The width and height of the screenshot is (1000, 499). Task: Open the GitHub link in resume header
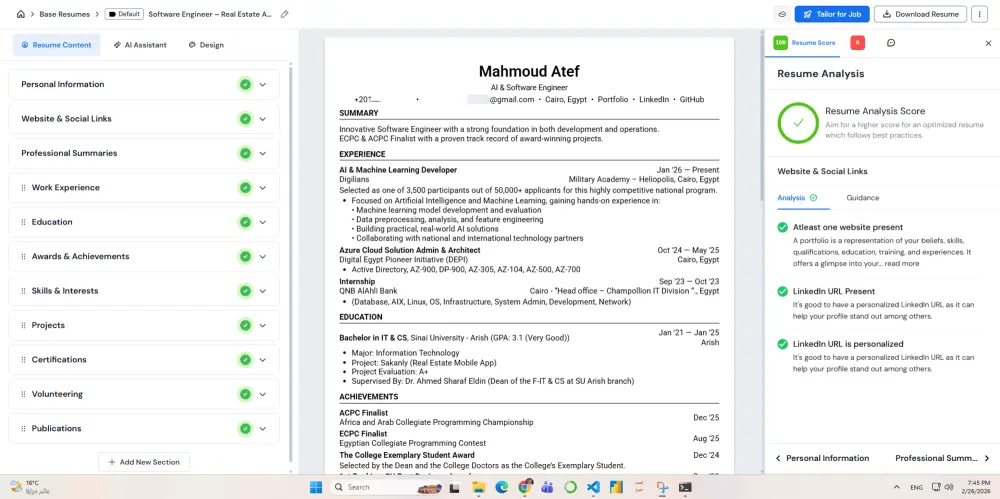click(x=691, y=100)
